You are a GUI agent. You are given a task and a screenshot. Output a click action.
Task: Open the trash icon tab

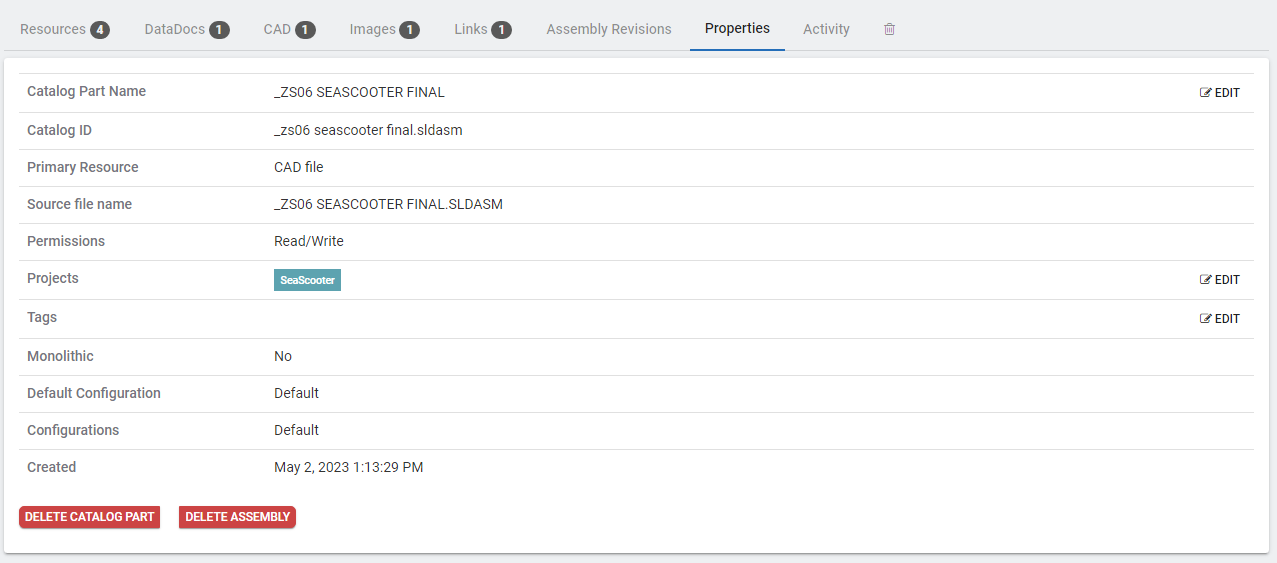[889, 29]
